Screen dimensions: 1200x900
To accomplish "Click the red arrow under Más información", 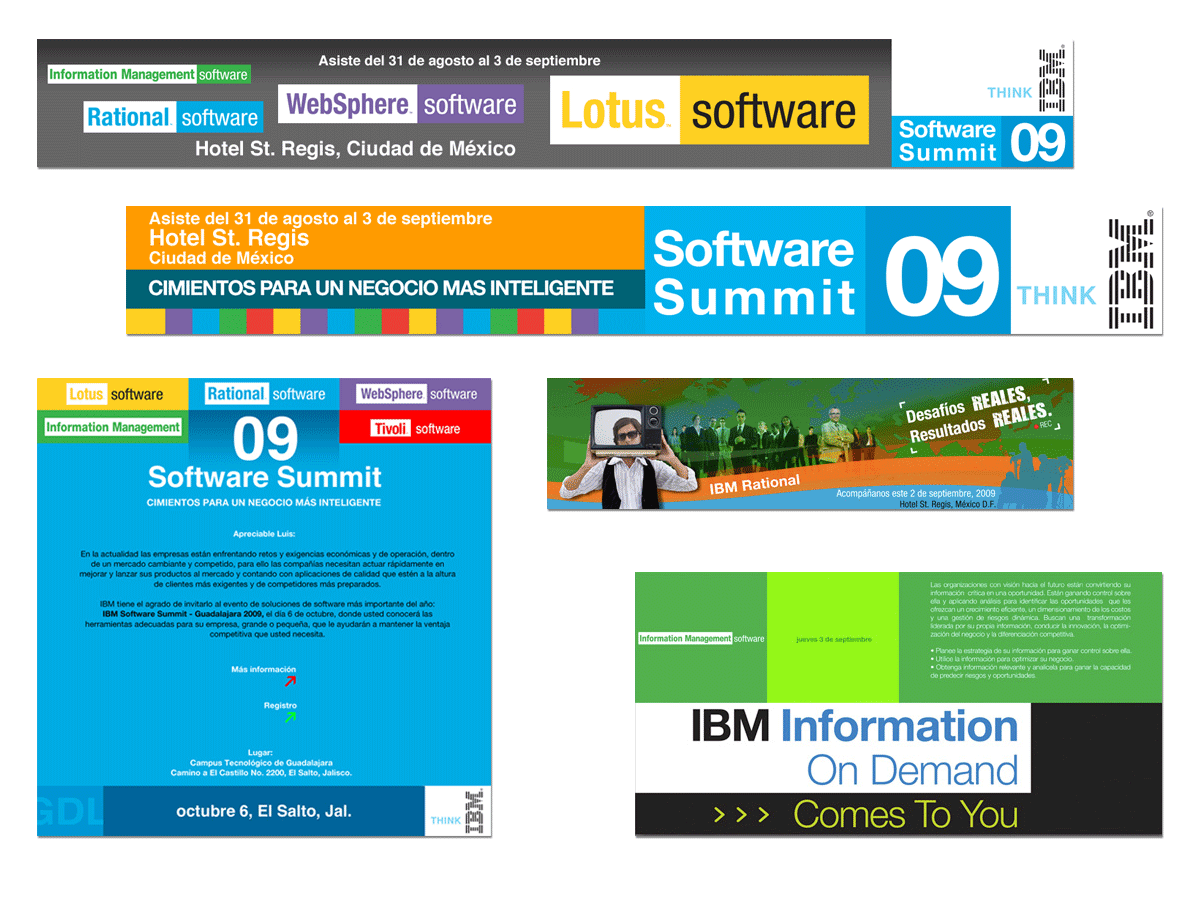I will point(290,681).
